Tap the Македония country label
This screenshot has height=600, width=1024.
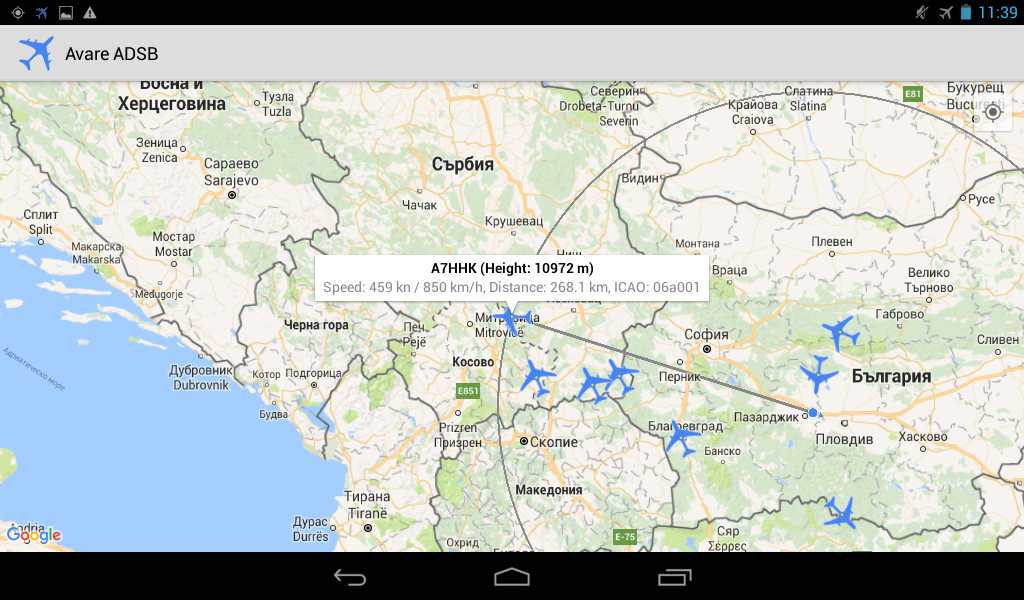(549, 490)
